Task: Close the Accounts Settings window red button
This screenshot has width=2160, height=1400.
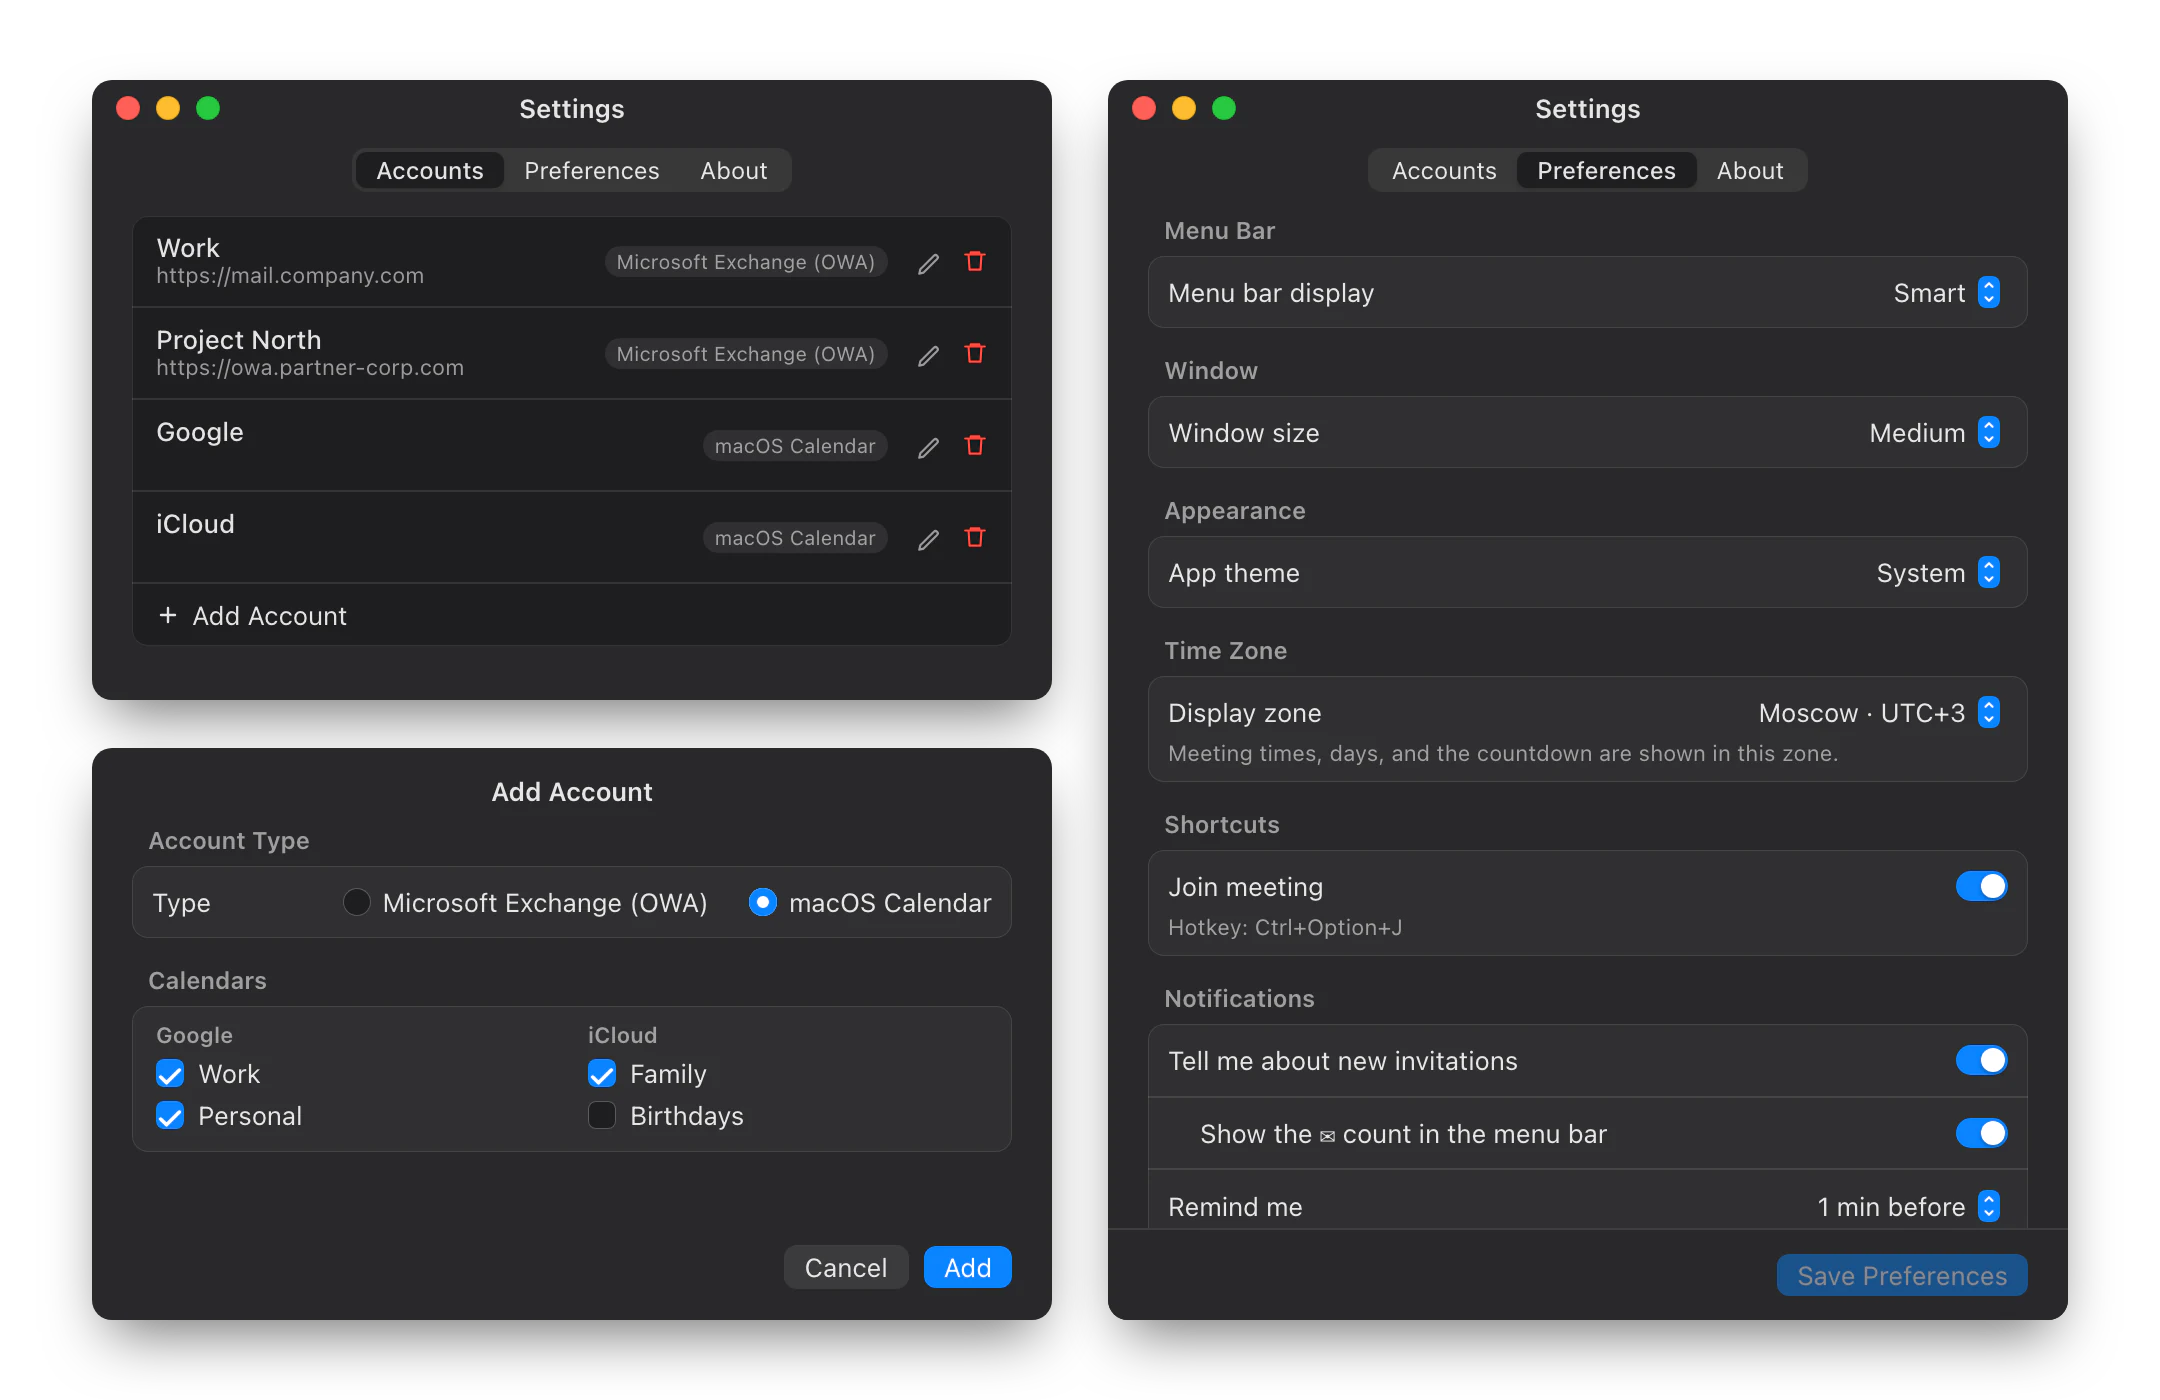Action: tap(128, 108)
